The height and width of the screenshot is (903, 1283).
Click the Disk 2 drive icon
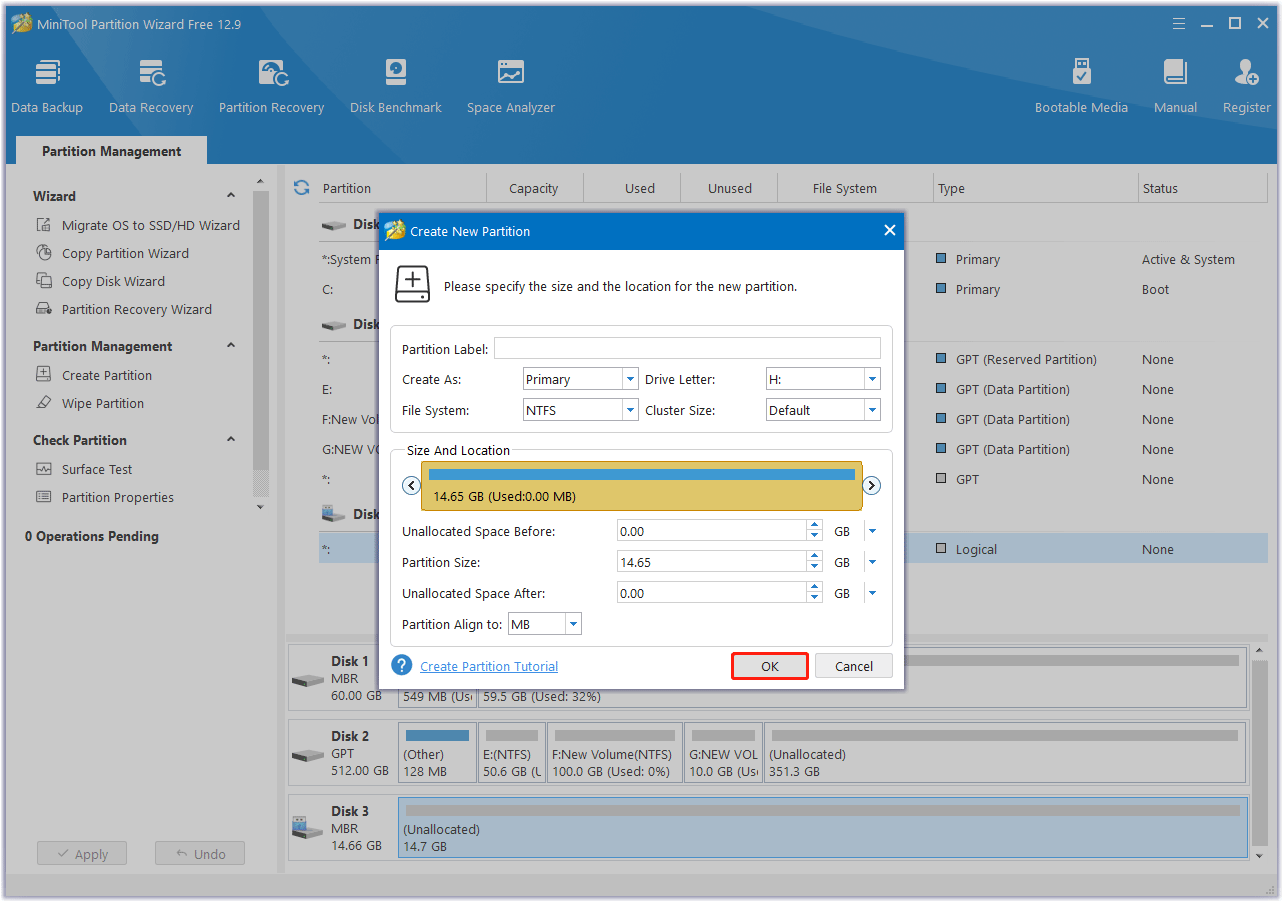click(308, 754)
